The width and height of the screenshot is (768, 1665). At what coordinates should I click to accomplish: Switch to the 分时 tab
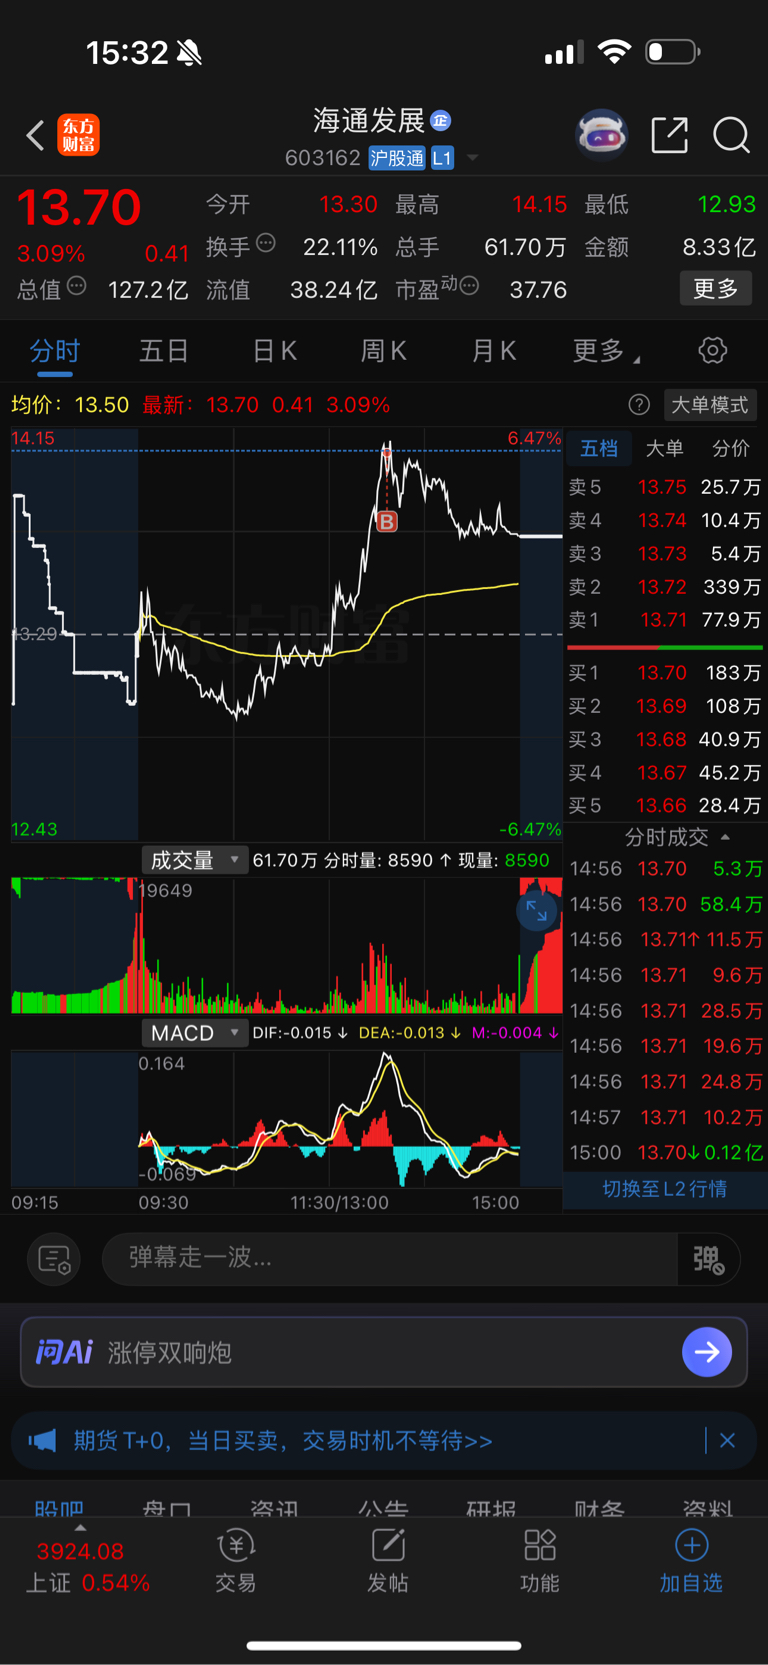pyautogui.click(x=54, y=351)
